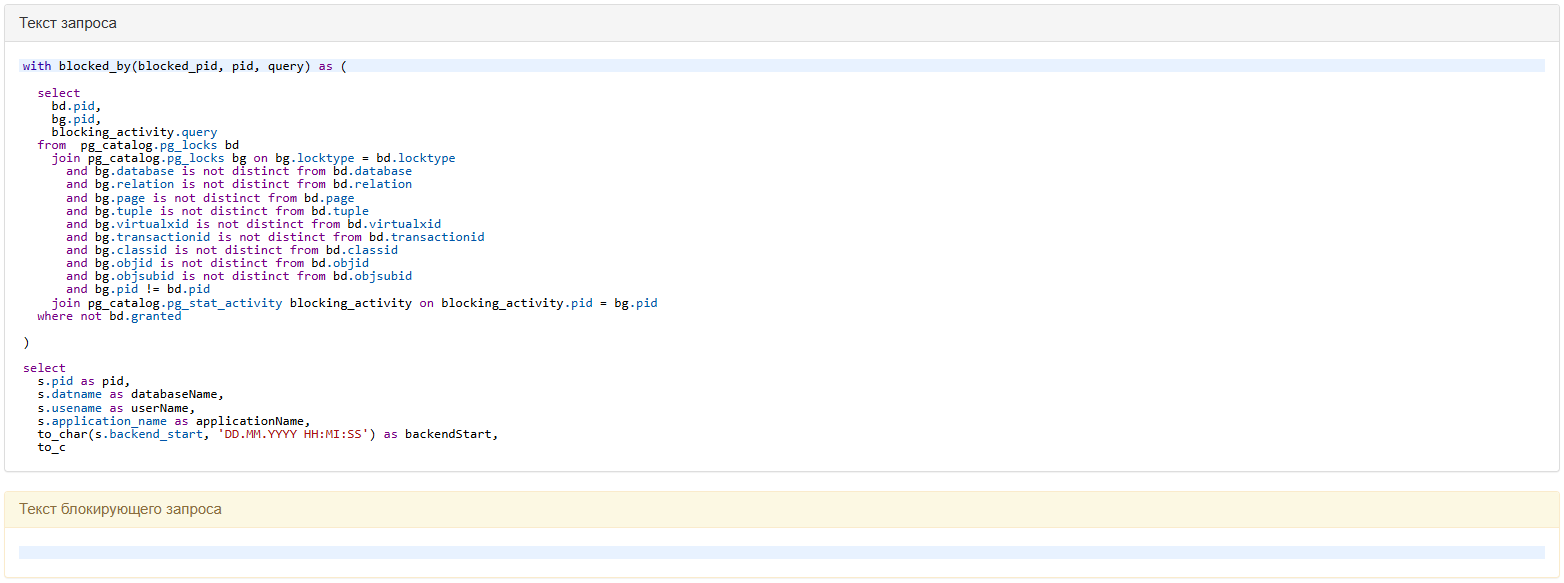Click the 'and bg.database is not distinct' line
The height and width of the screenshot is (583, 1564).
(x=239, y=171)
